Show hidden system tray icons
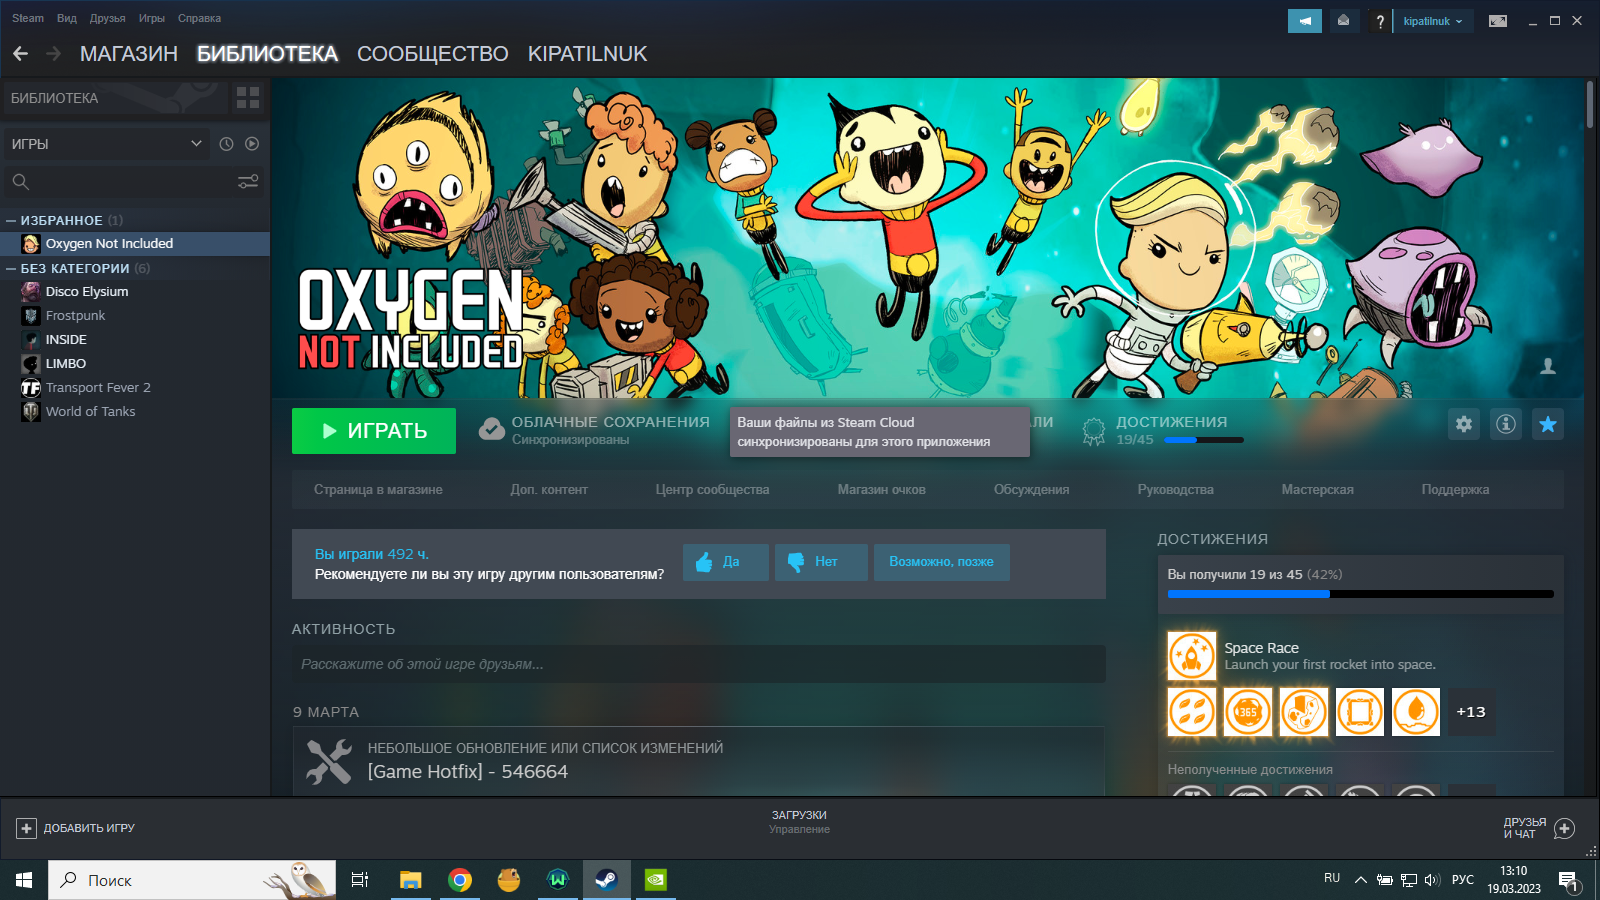This screenshot has width=1600, height=900. pyautogui.click(x=1360, y=880)
